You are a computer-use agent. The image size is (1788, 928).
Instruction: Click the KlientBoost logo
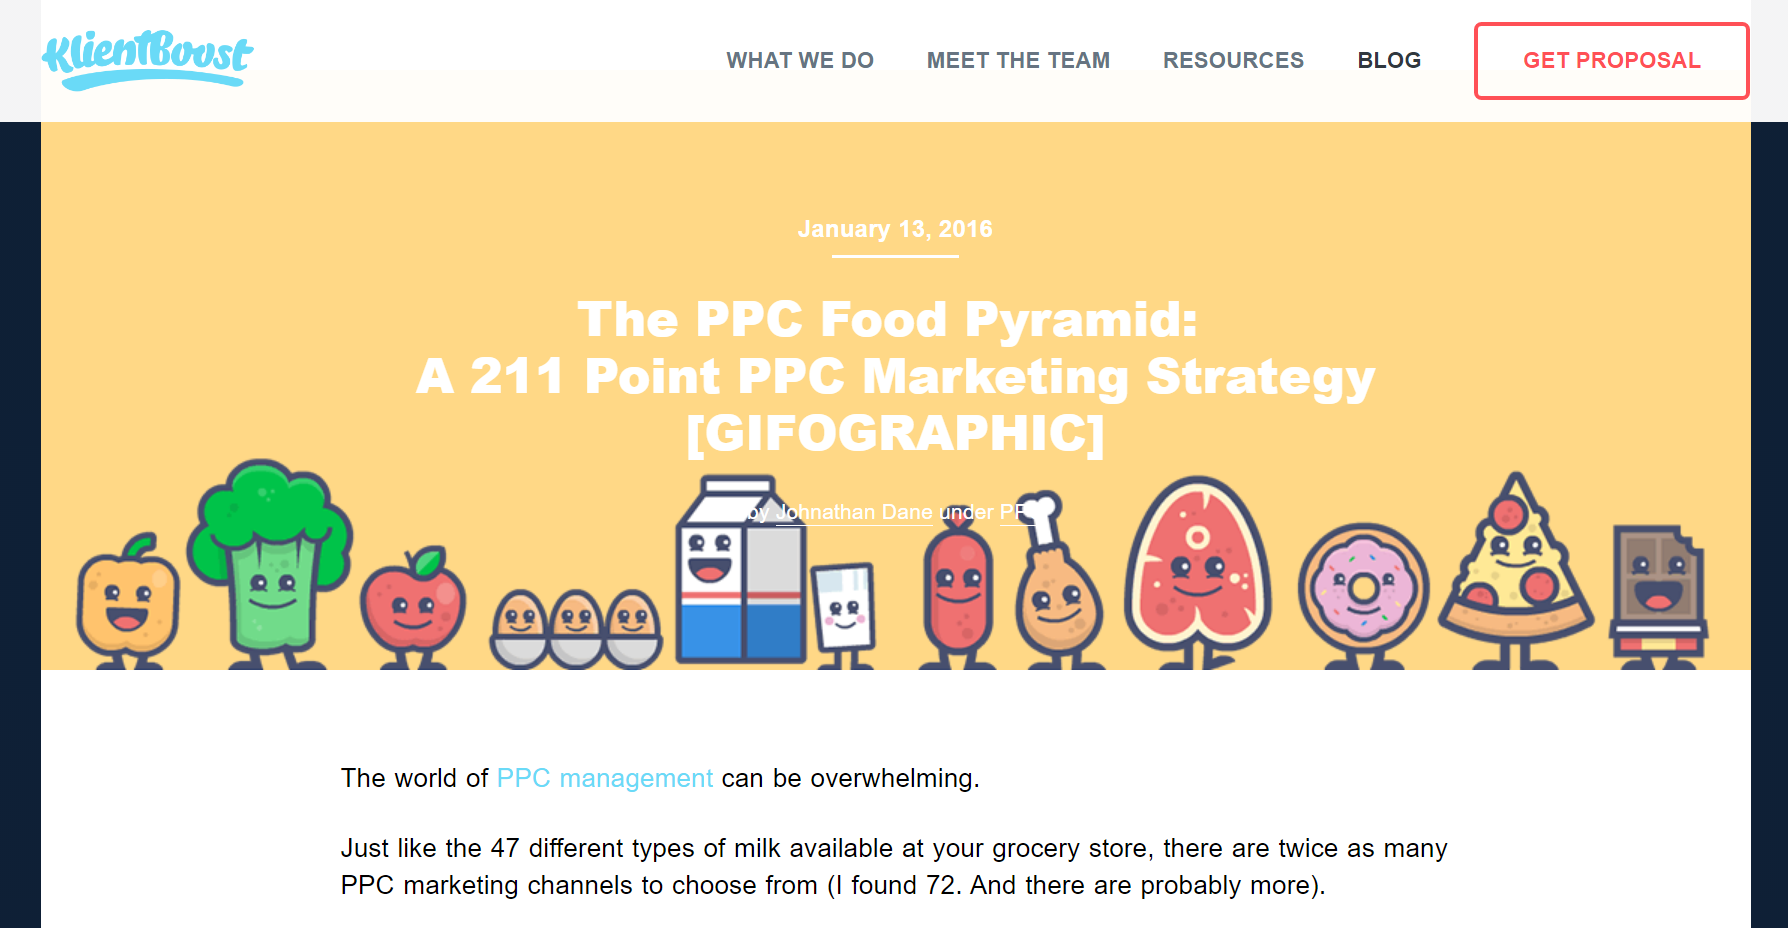click(x=147, y=60)
